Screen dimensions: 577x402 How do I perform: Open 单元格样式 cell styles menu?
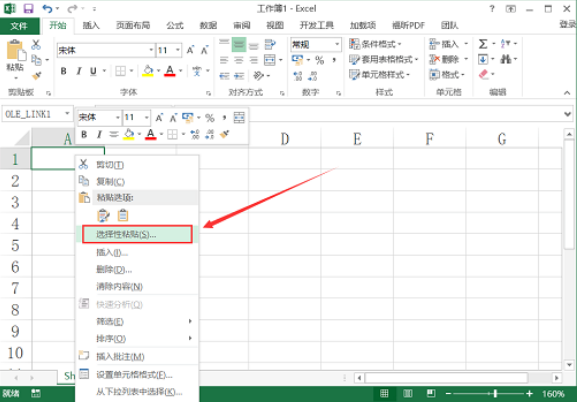(x=380, y=75)
